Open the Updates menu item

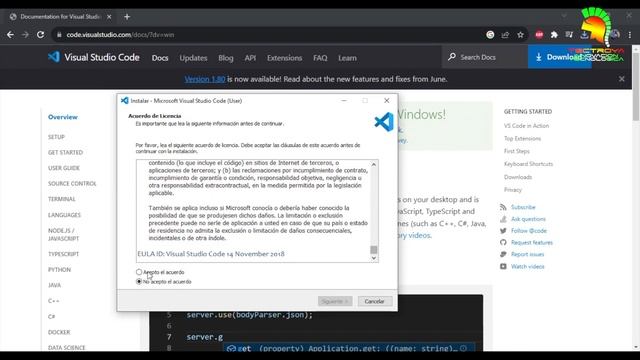click(193, 58)
